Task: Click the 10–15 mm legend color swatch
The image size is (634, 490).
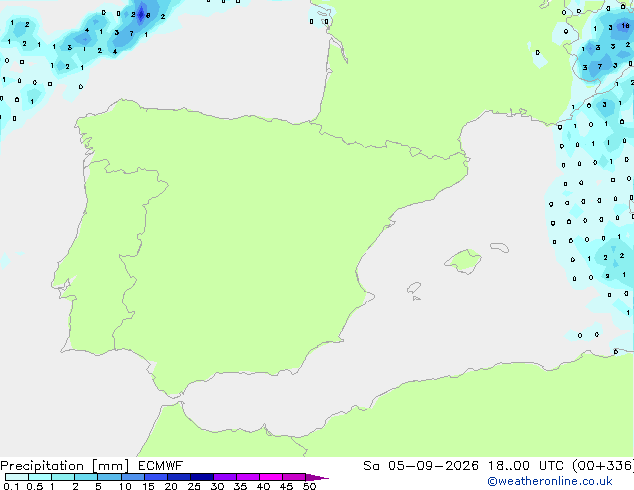Action: [x=132, y=477]
